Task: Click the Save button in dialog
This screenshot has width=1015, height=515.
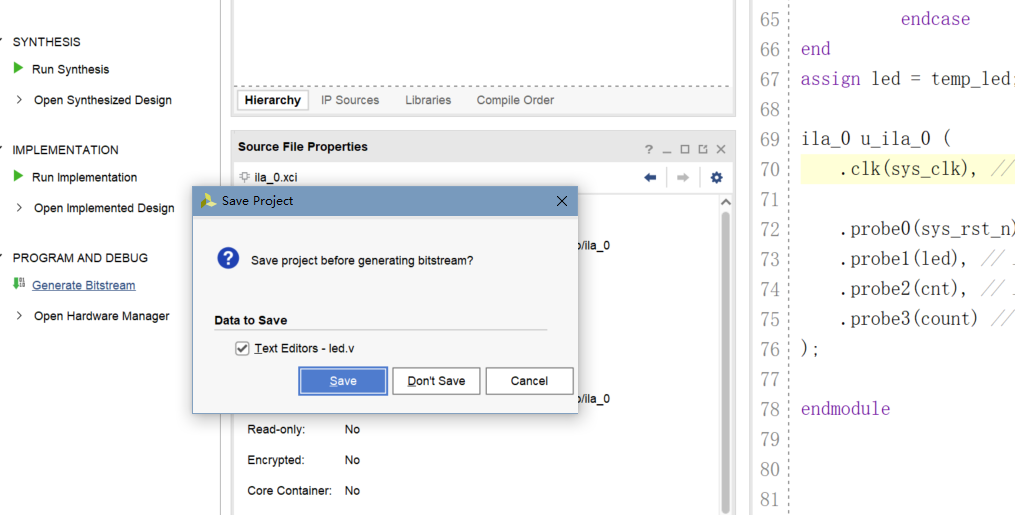Action: (x=343, y=381)
